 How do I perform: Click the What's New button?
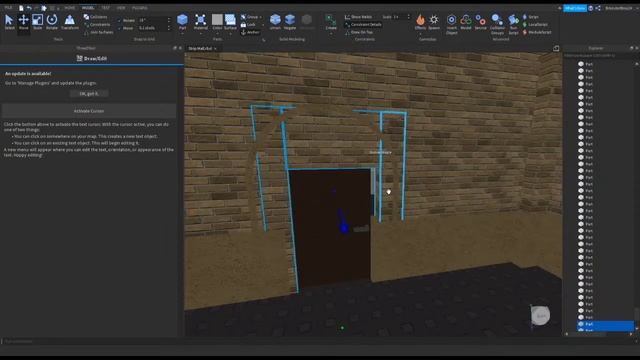(x=575, y=8)
